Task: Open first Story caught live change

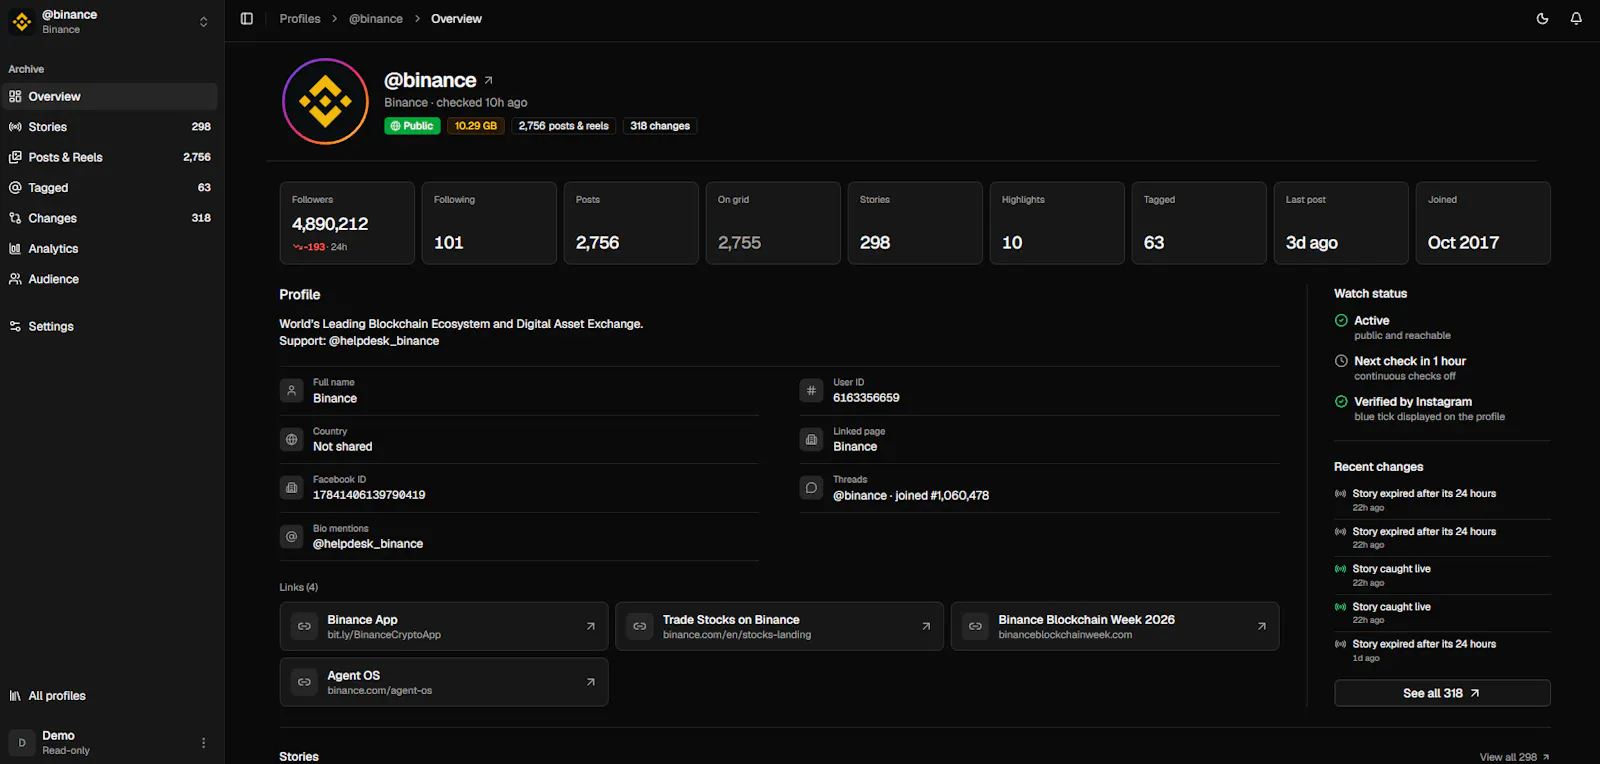Action: tap(1442, 575)
